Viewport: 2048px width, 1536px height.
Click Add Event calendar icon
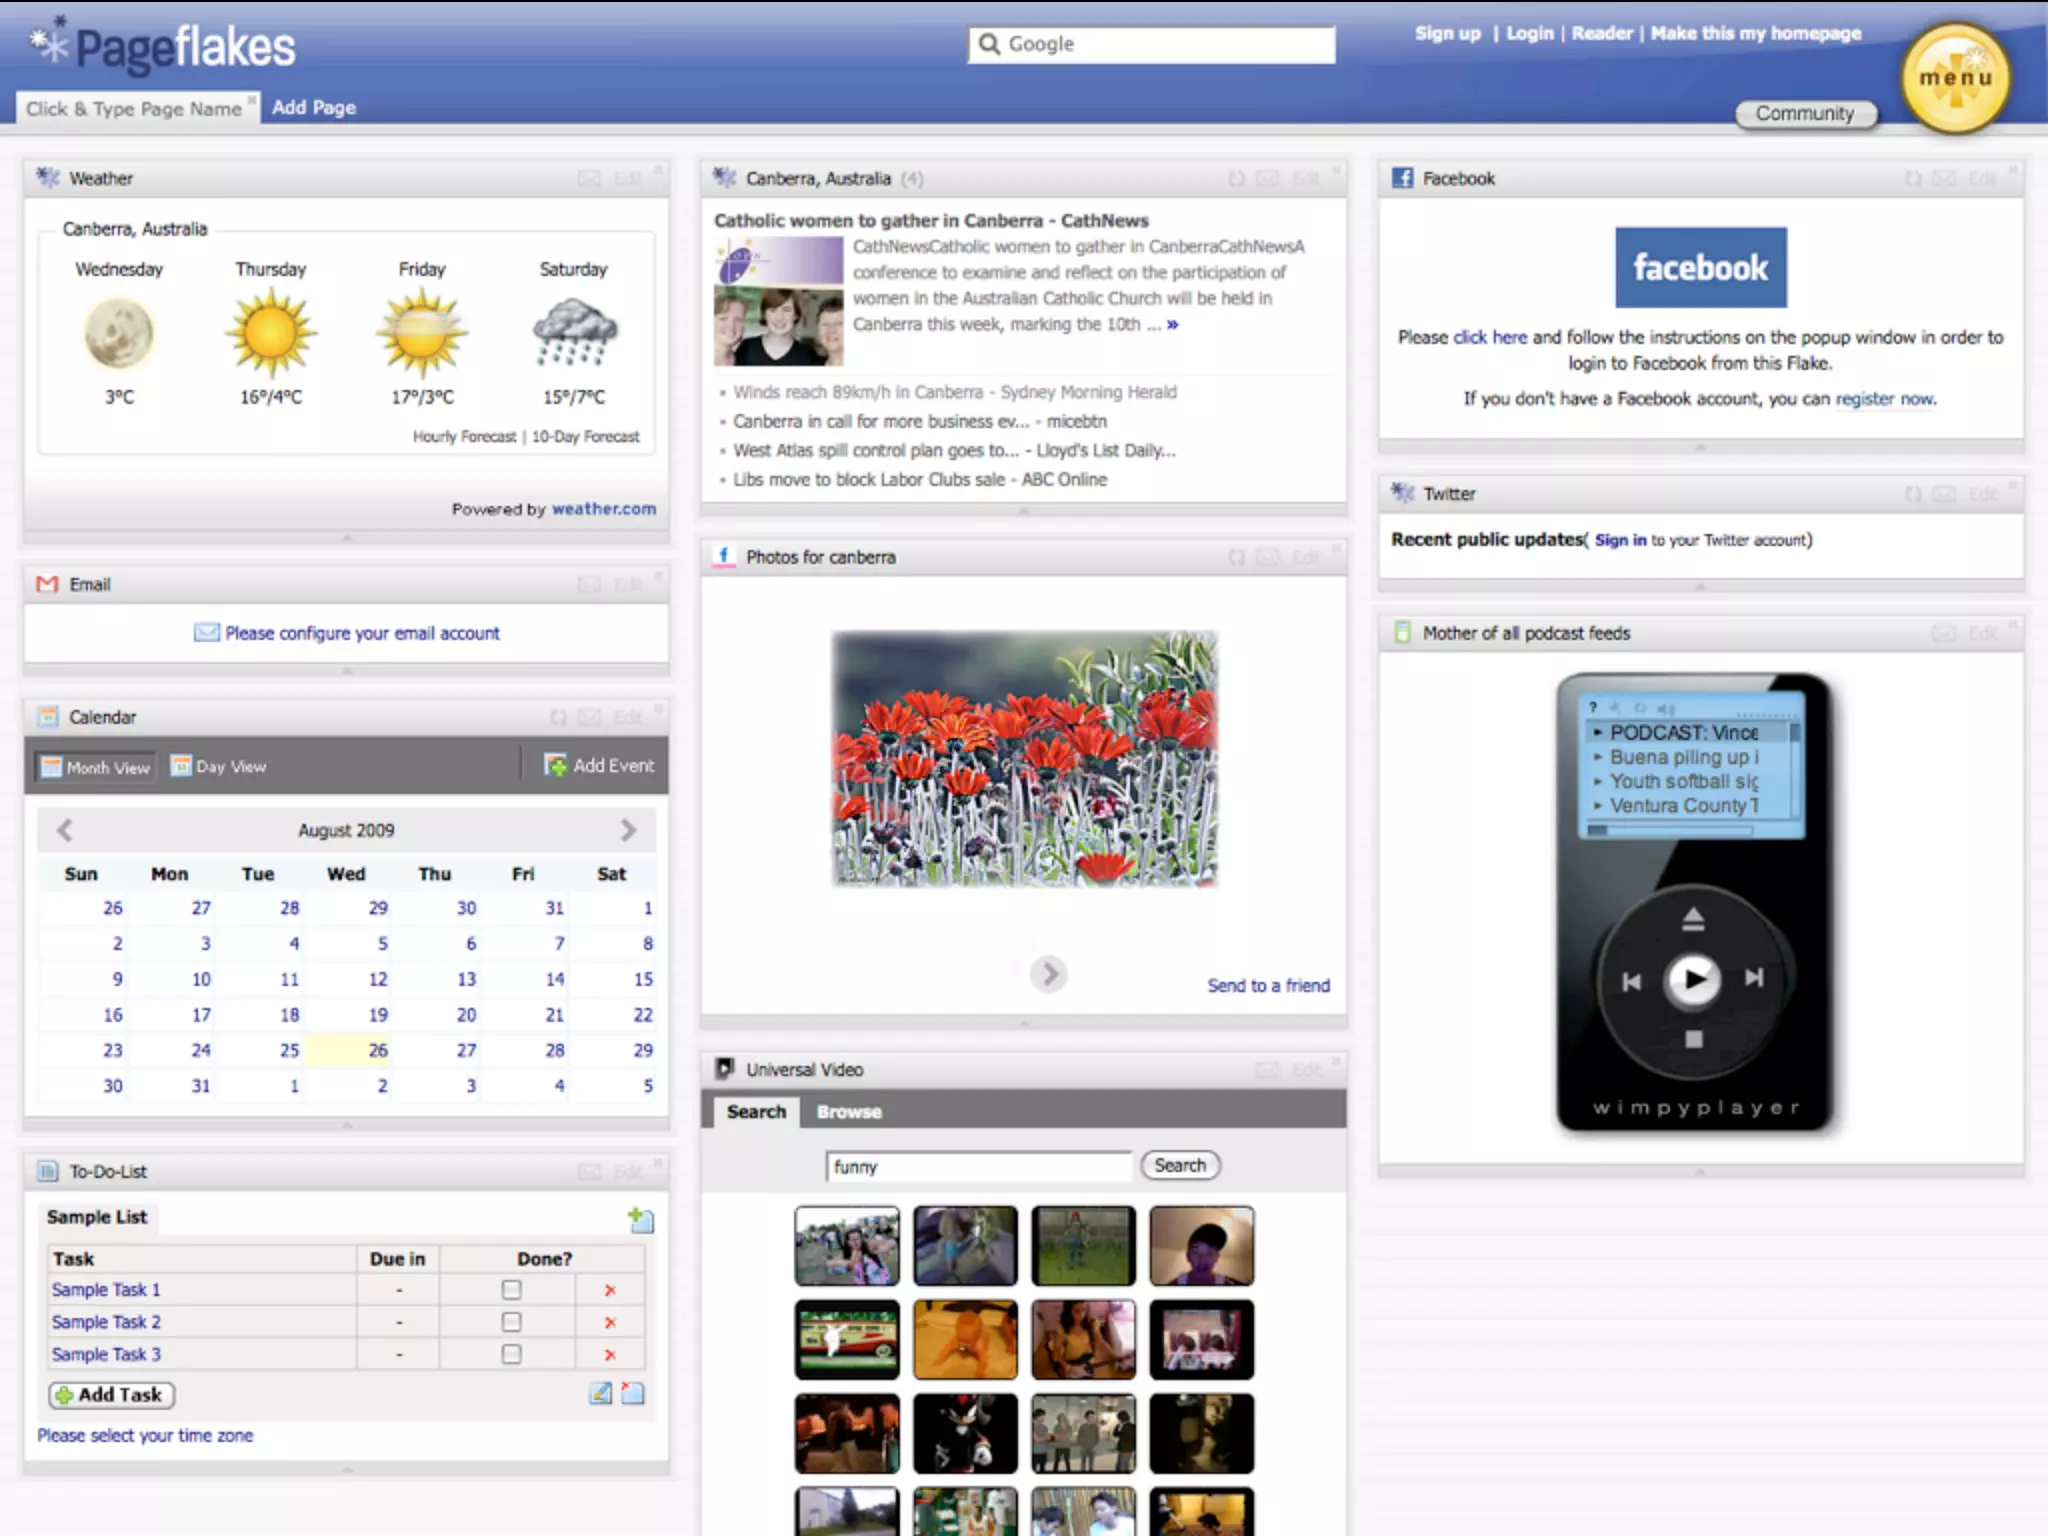[x=555, y=765]
